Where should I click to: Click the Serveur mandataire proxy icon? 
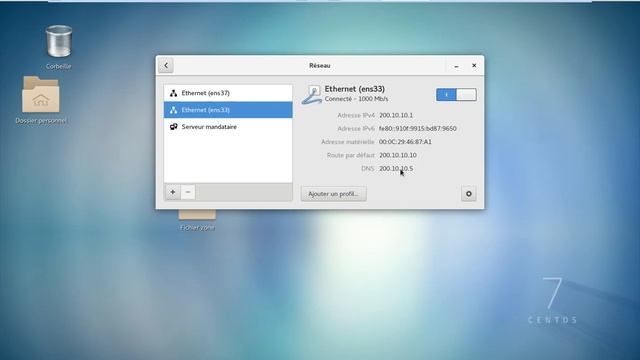point(173,127)
